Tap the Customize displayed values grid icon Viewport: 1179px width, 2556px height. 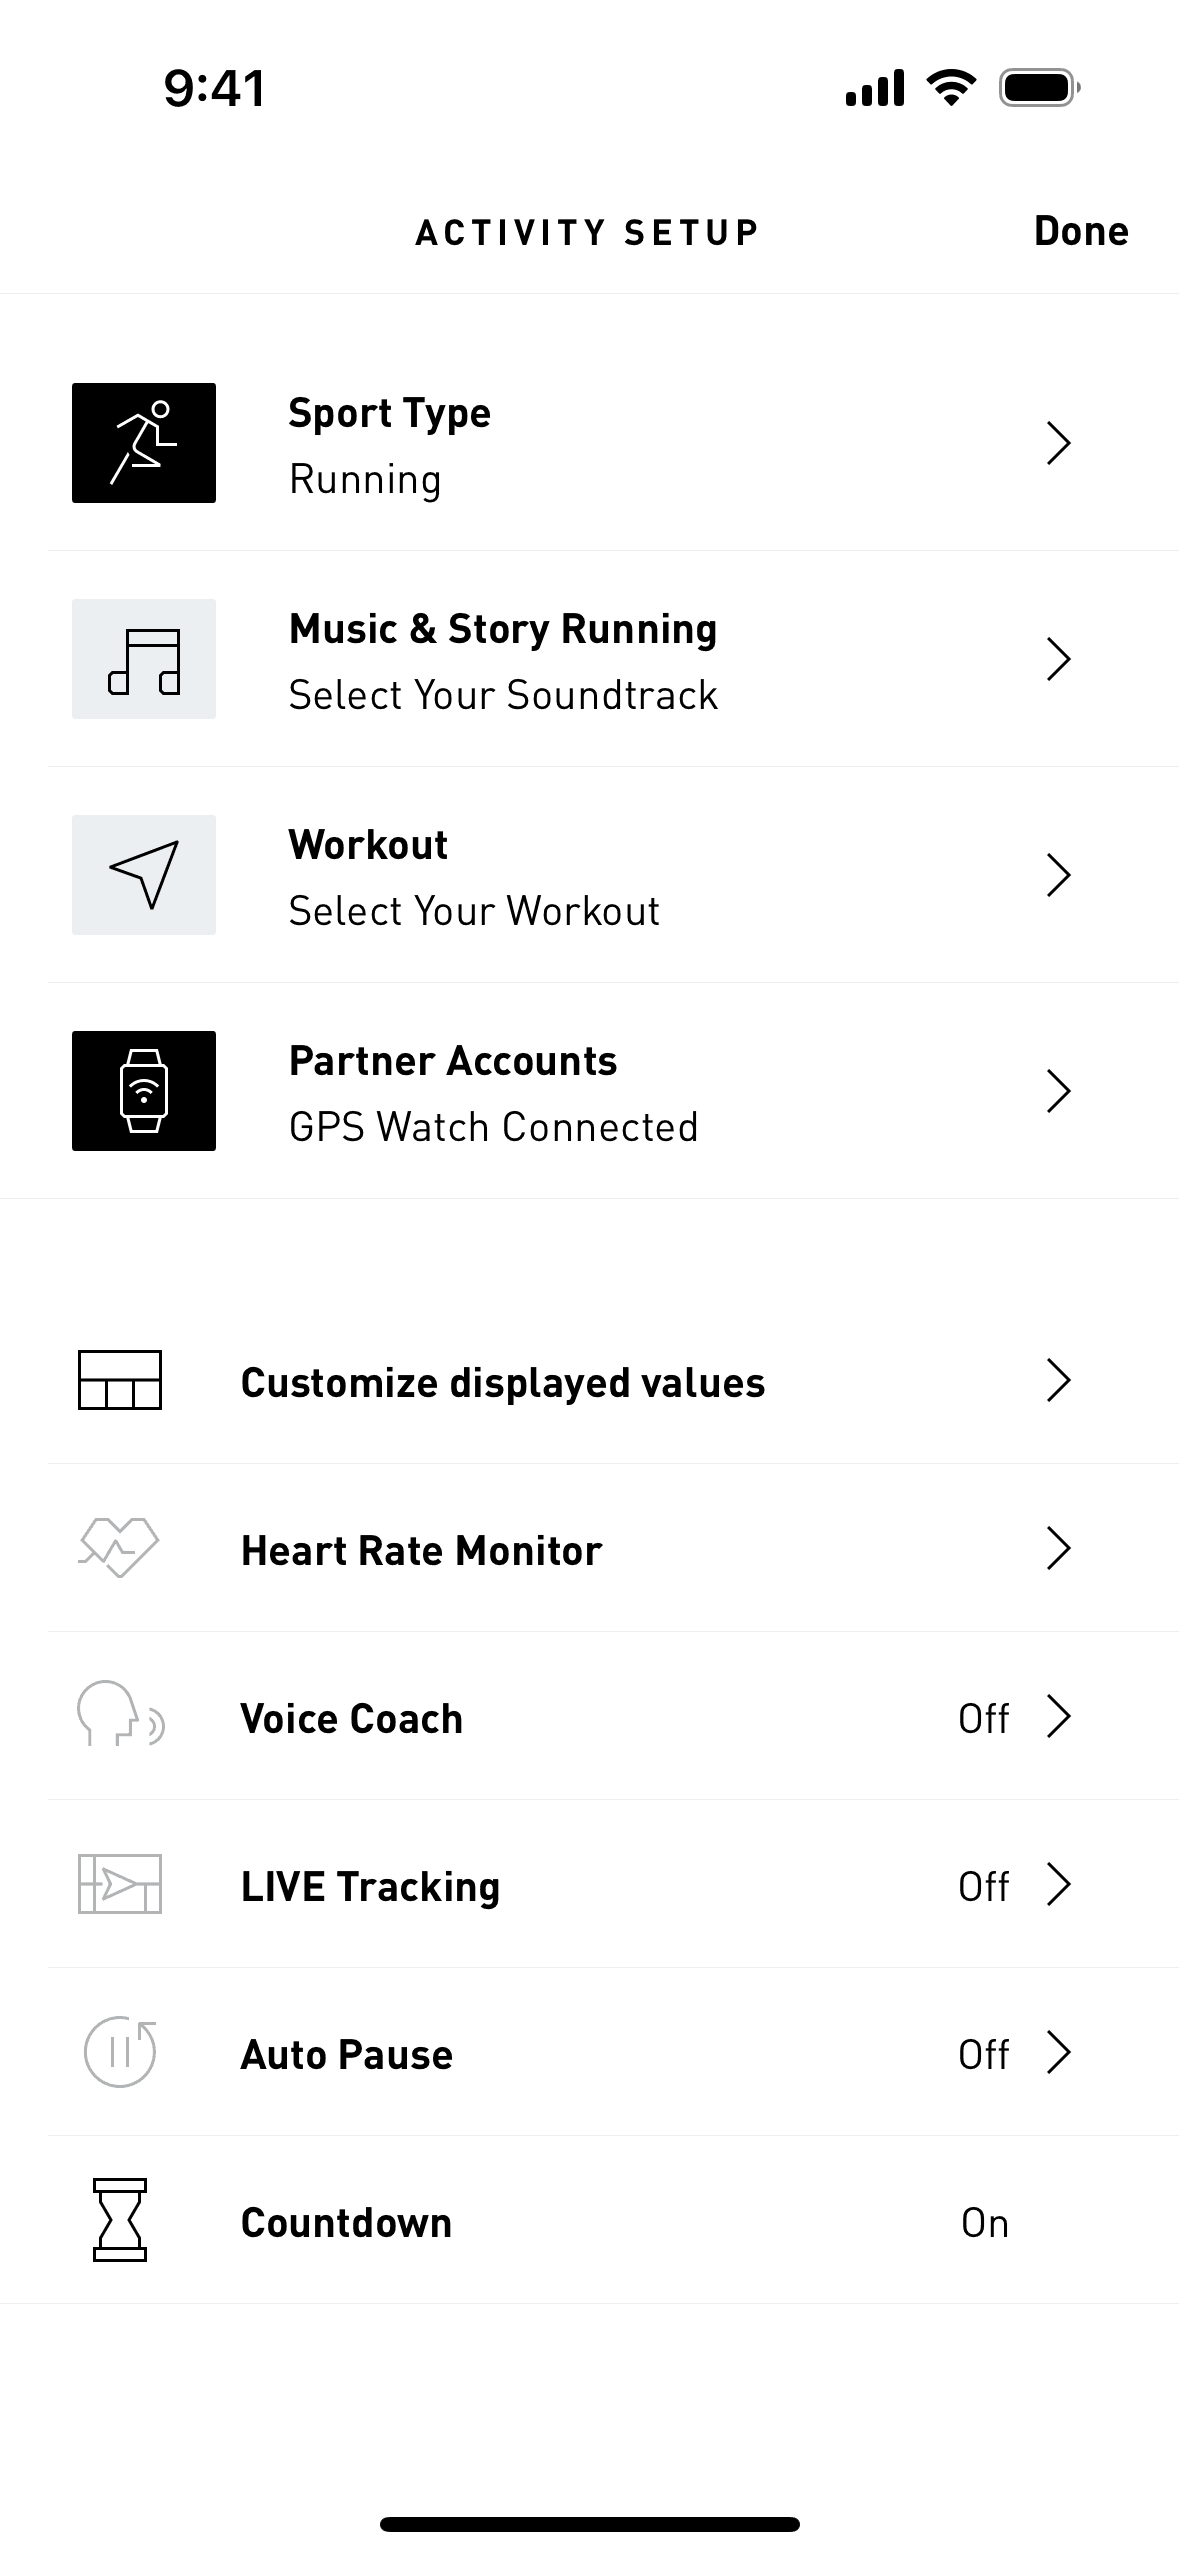pyautogui.click(x=120, y=1381)
